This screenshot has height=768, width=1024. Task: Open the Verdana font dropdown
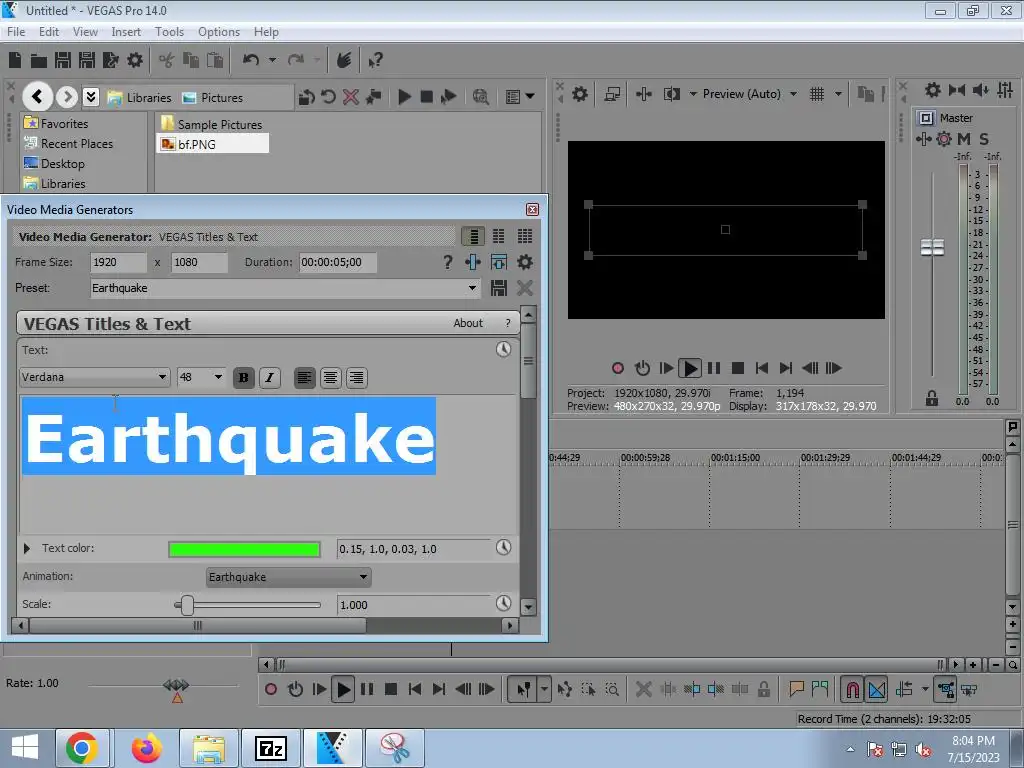(162, 377)
